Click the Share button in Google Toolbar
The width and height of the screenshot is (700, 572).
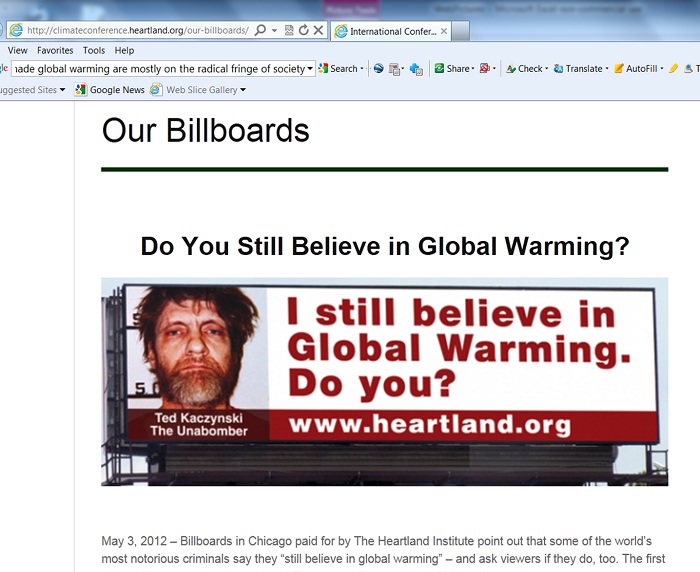pos(452,69)
